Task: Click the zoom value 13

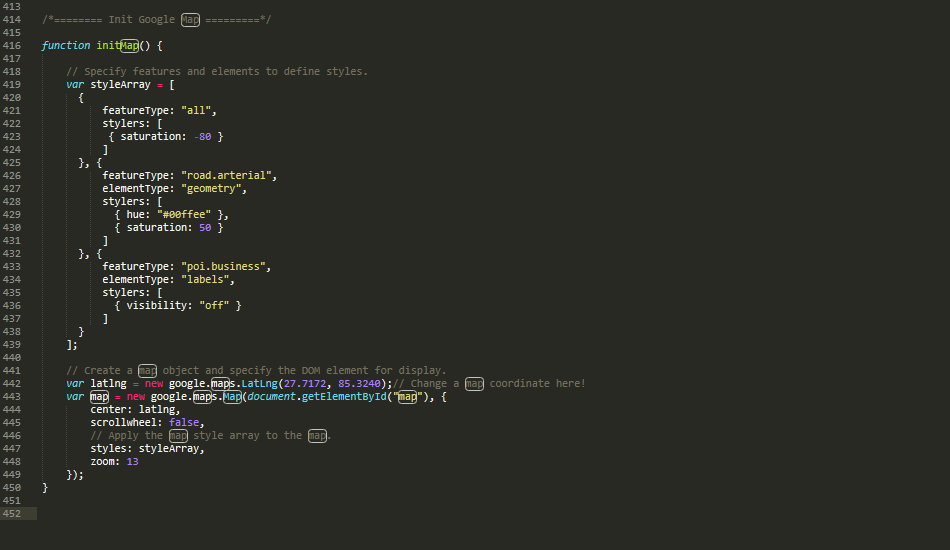Action: coord(132,462)
